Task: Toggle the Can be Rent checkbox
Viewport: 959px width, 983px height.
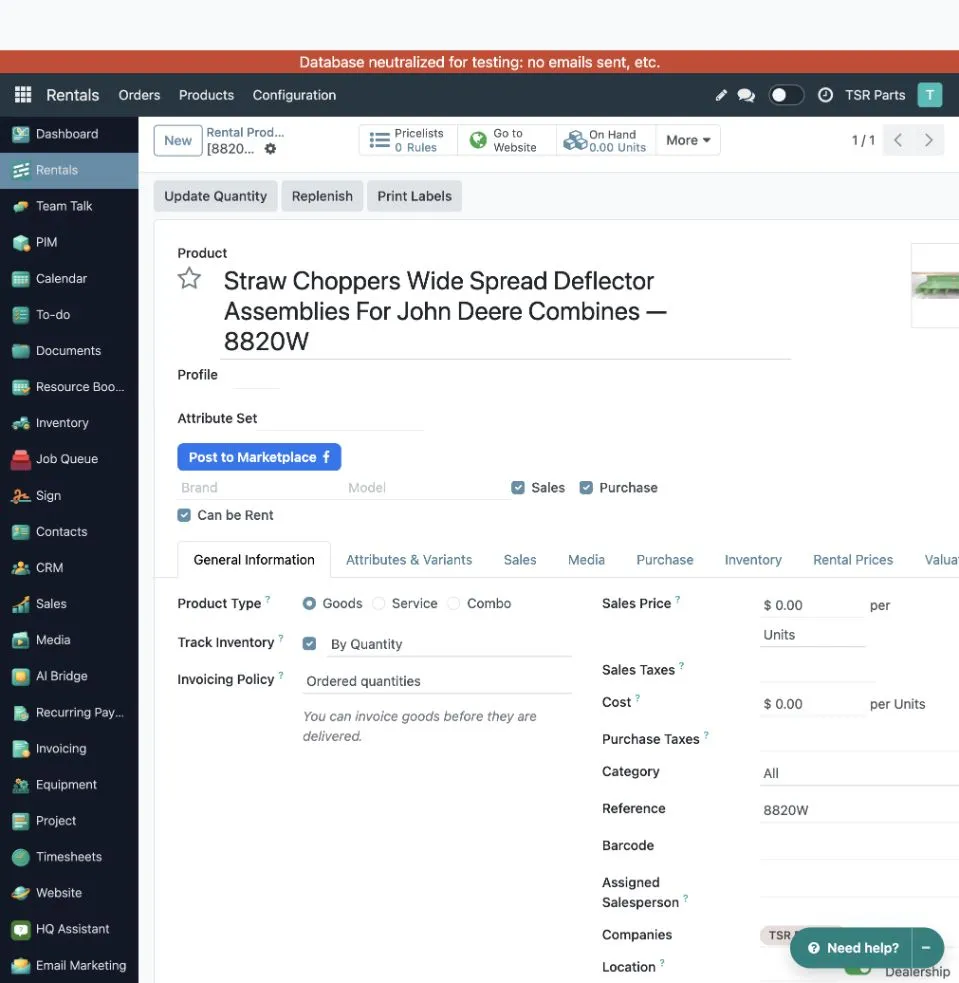Action: tap(184, 515)
